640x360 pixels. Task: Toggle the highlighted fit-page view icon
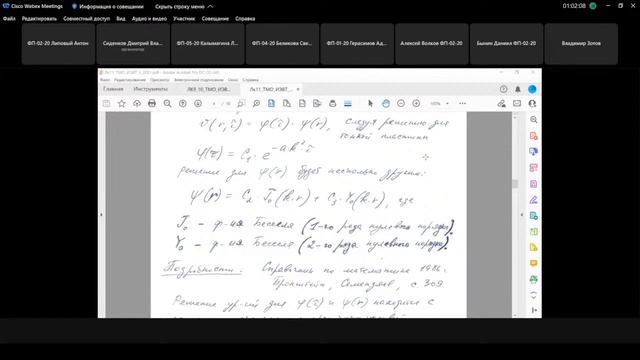point(271,104)
